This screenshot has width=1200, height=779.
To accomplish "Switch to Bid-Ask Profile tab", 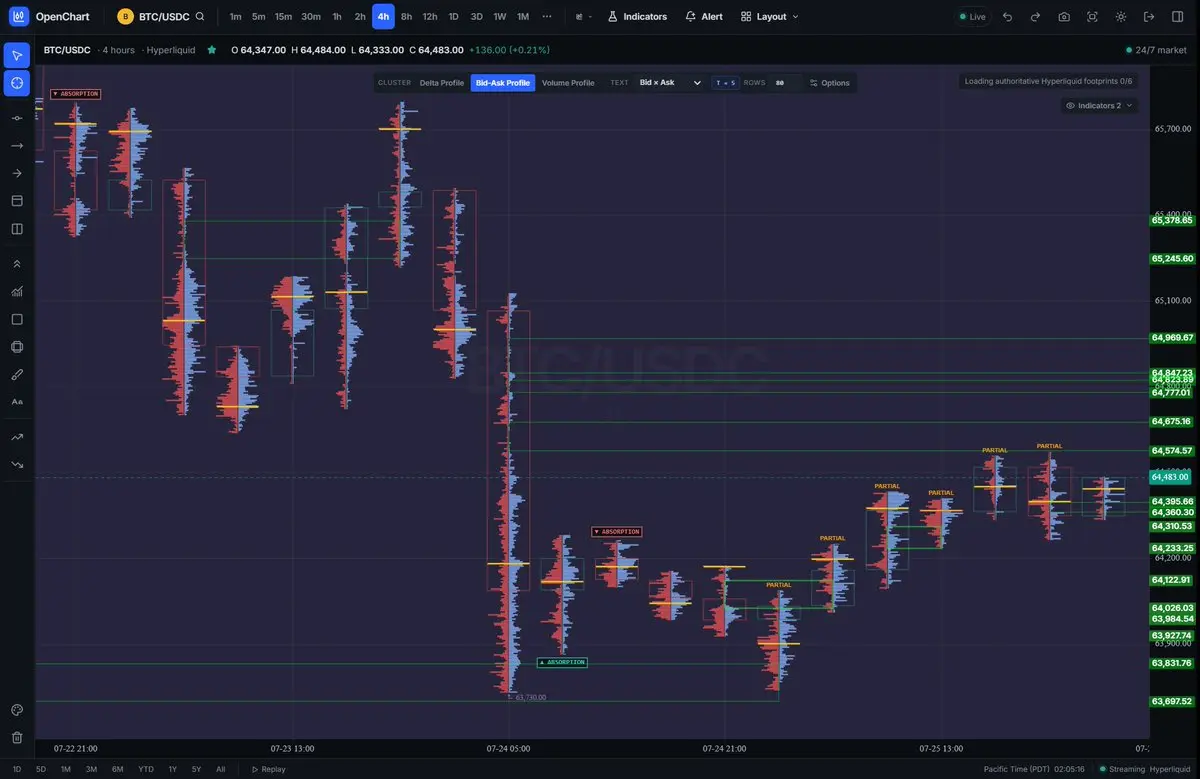I will click(503, 83).
